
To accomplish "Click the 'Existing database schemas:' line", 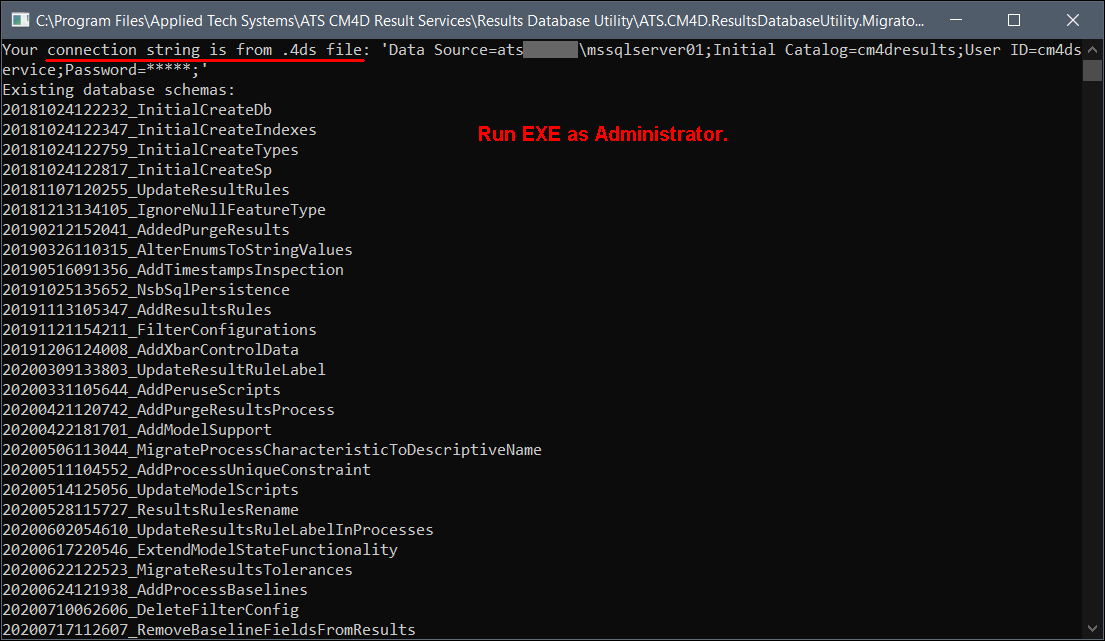I will pyautogui.click(x=119, y=90).
